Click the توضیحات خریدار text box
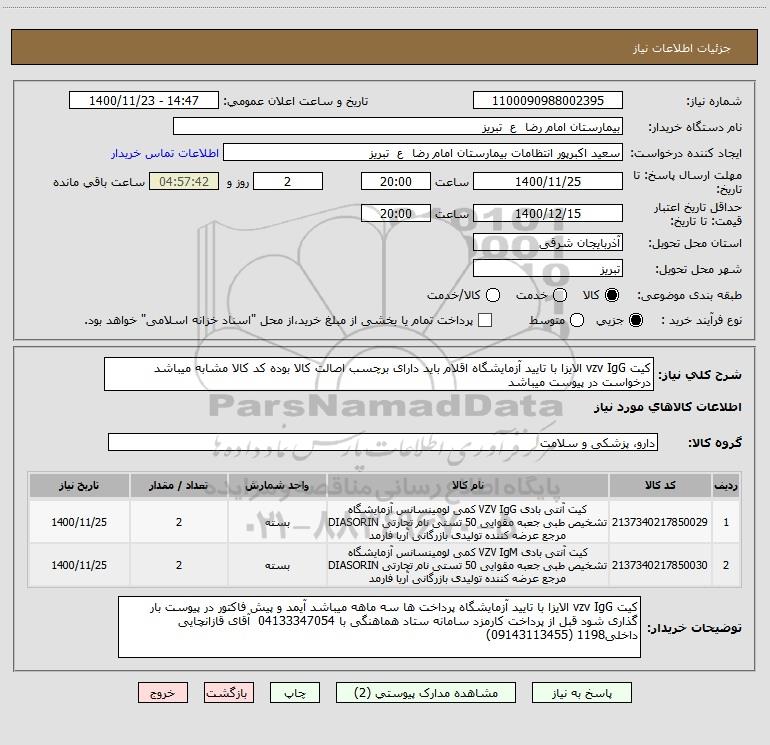Viewport: 770px width, 745px height. coord(379,627)
